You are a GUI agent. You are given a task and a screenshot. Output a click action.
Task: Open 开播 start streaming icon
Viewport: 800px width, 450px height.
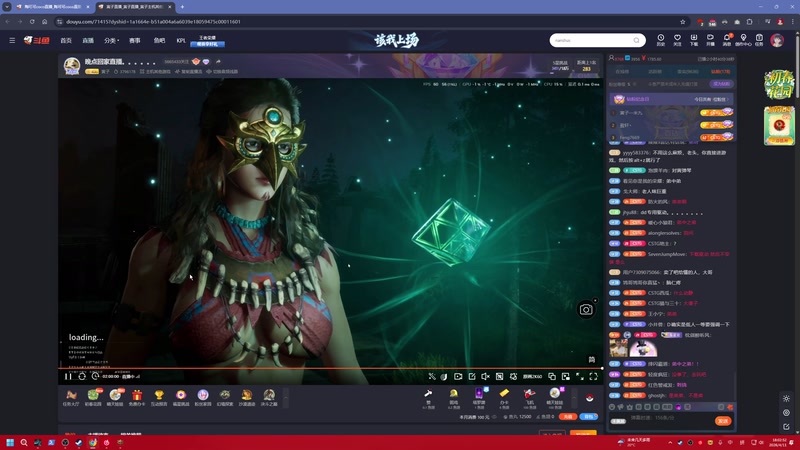coord(710,40)
